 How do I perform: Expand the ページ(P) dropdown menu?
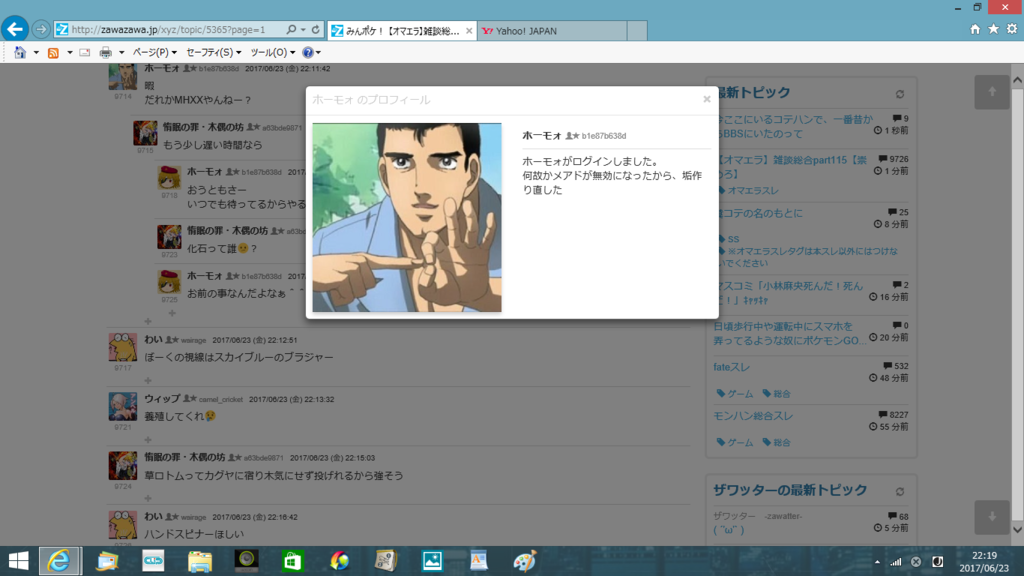click(154, 52)
